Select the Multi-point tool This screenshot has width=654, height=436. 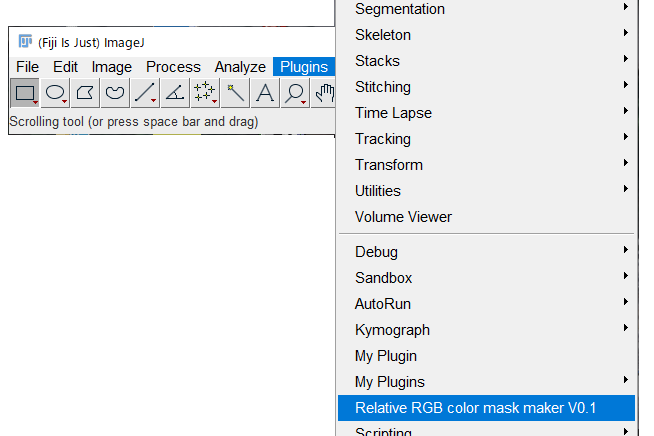205,93
